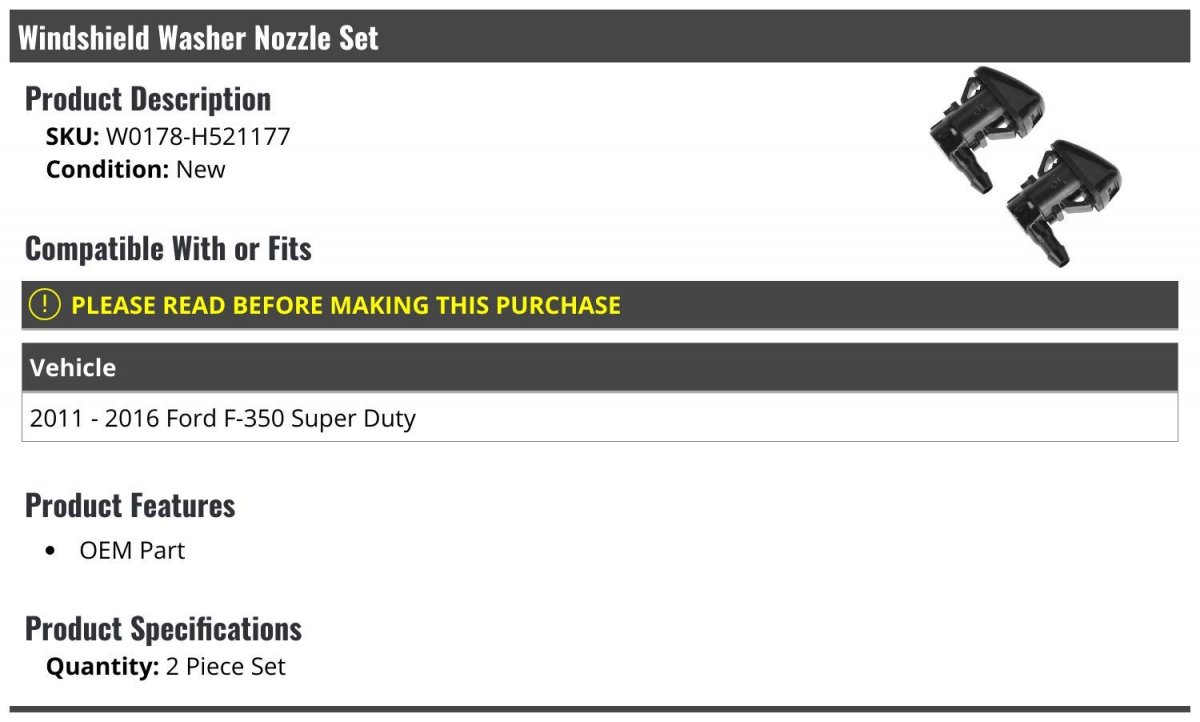Click the SKU number W0178-H521177
Image resolution: width=1200 pixels, height=722 pixels.
coord(198,137)
